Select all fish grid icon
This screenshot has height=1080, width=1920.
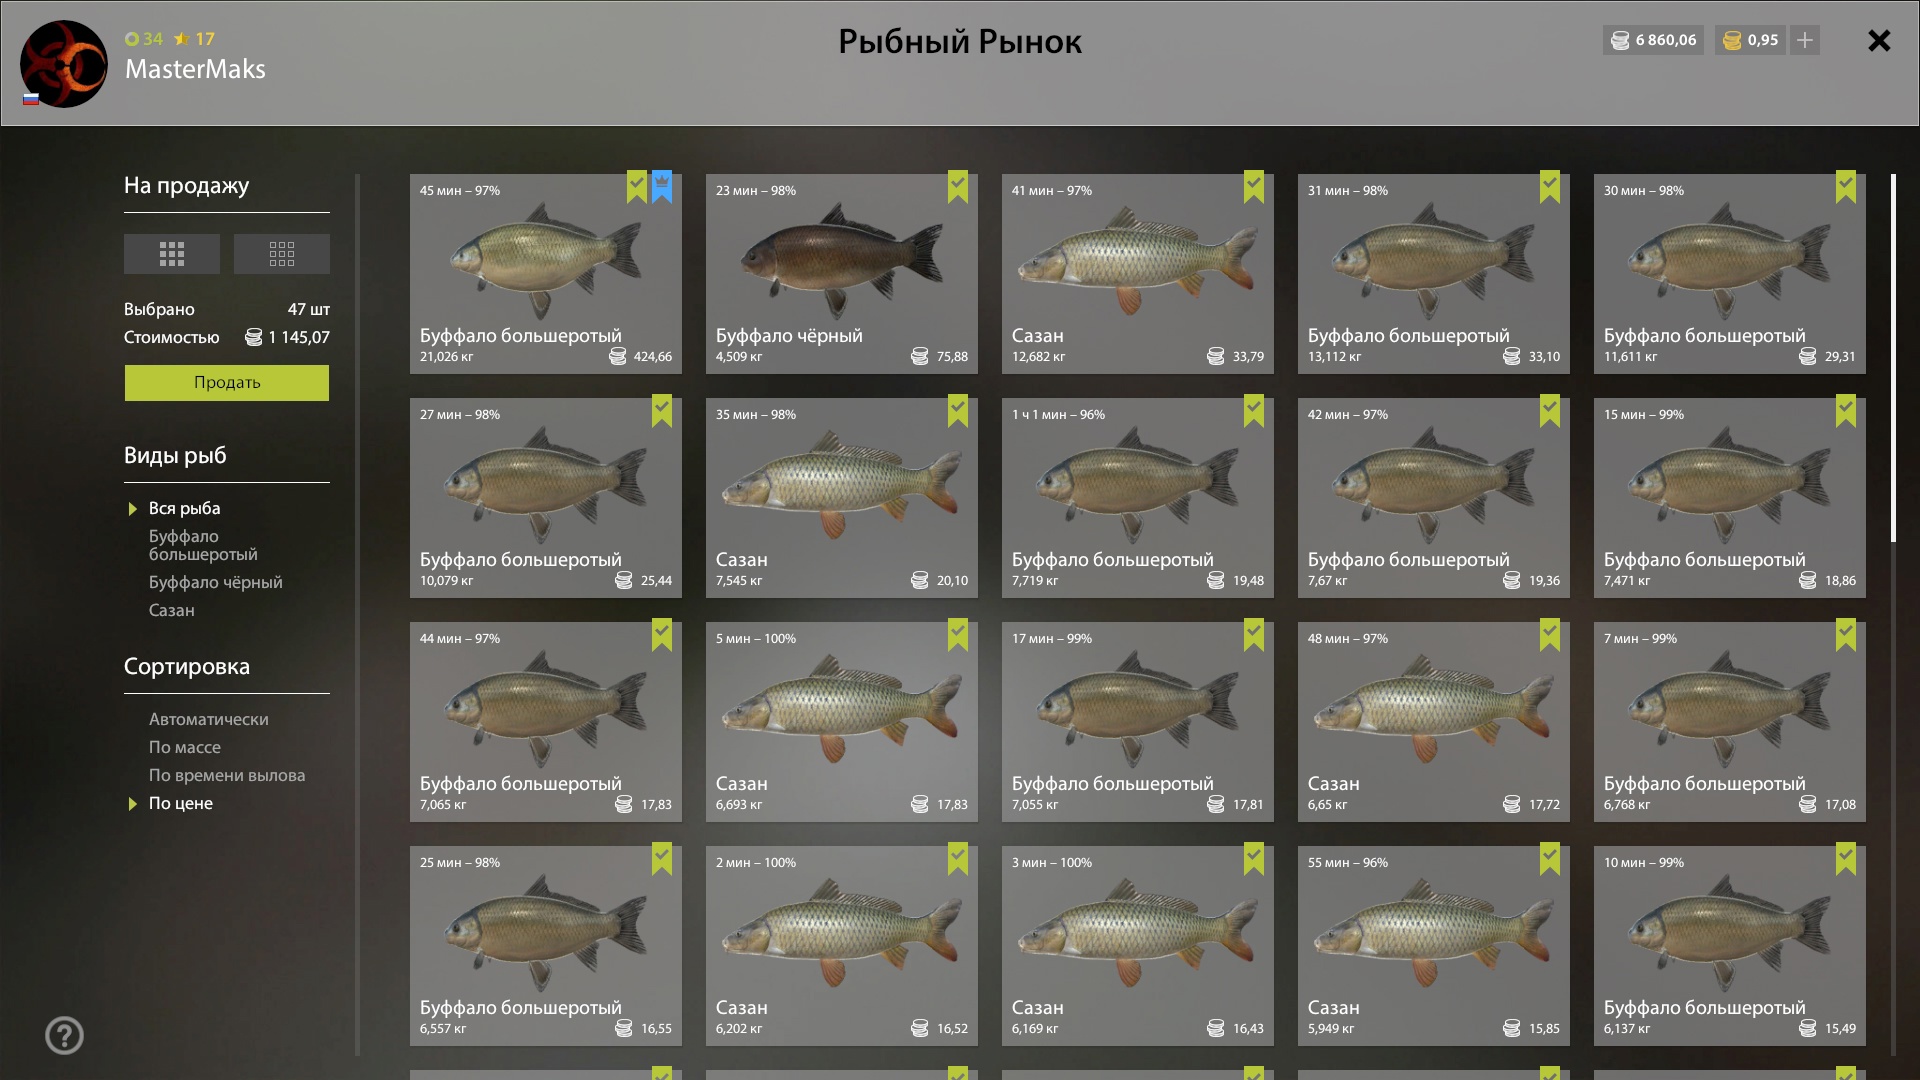point(172,254)
